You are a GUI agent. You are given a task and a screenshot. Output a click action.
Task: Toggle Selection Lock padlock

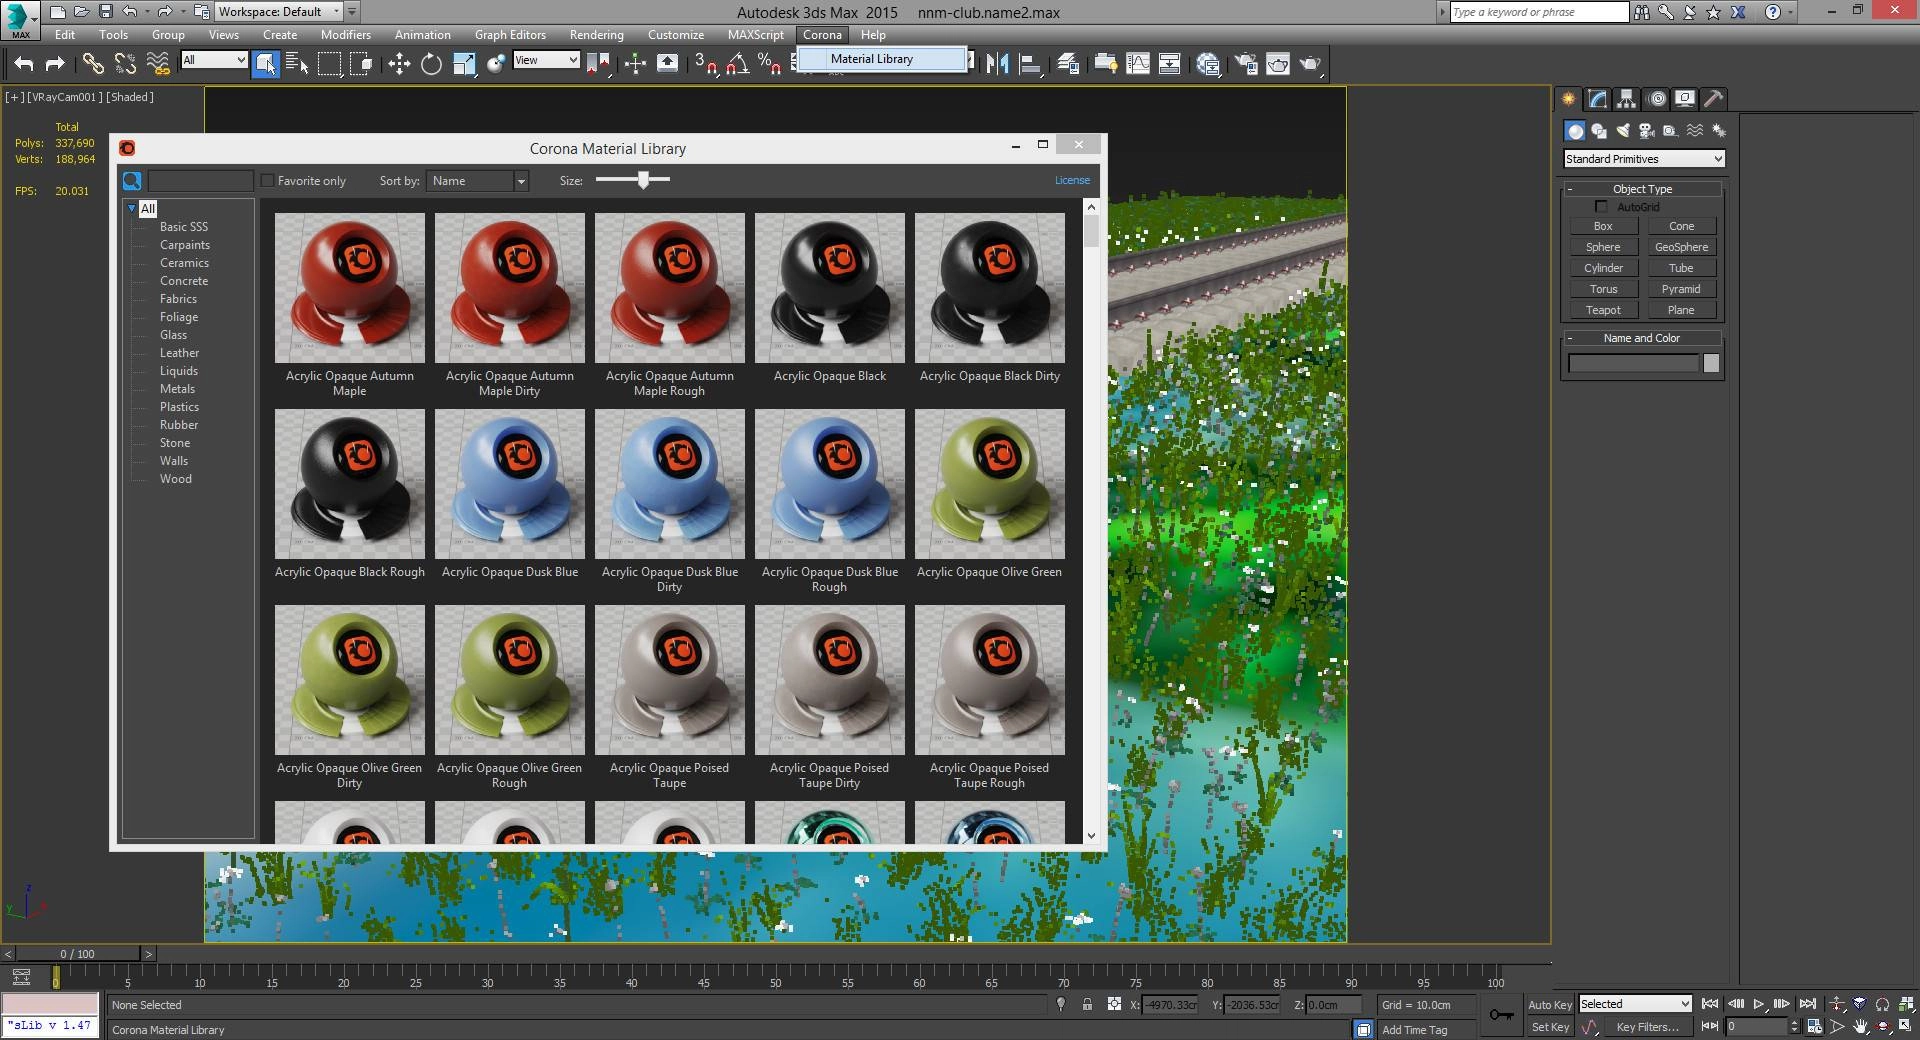click(1087, 1005)
